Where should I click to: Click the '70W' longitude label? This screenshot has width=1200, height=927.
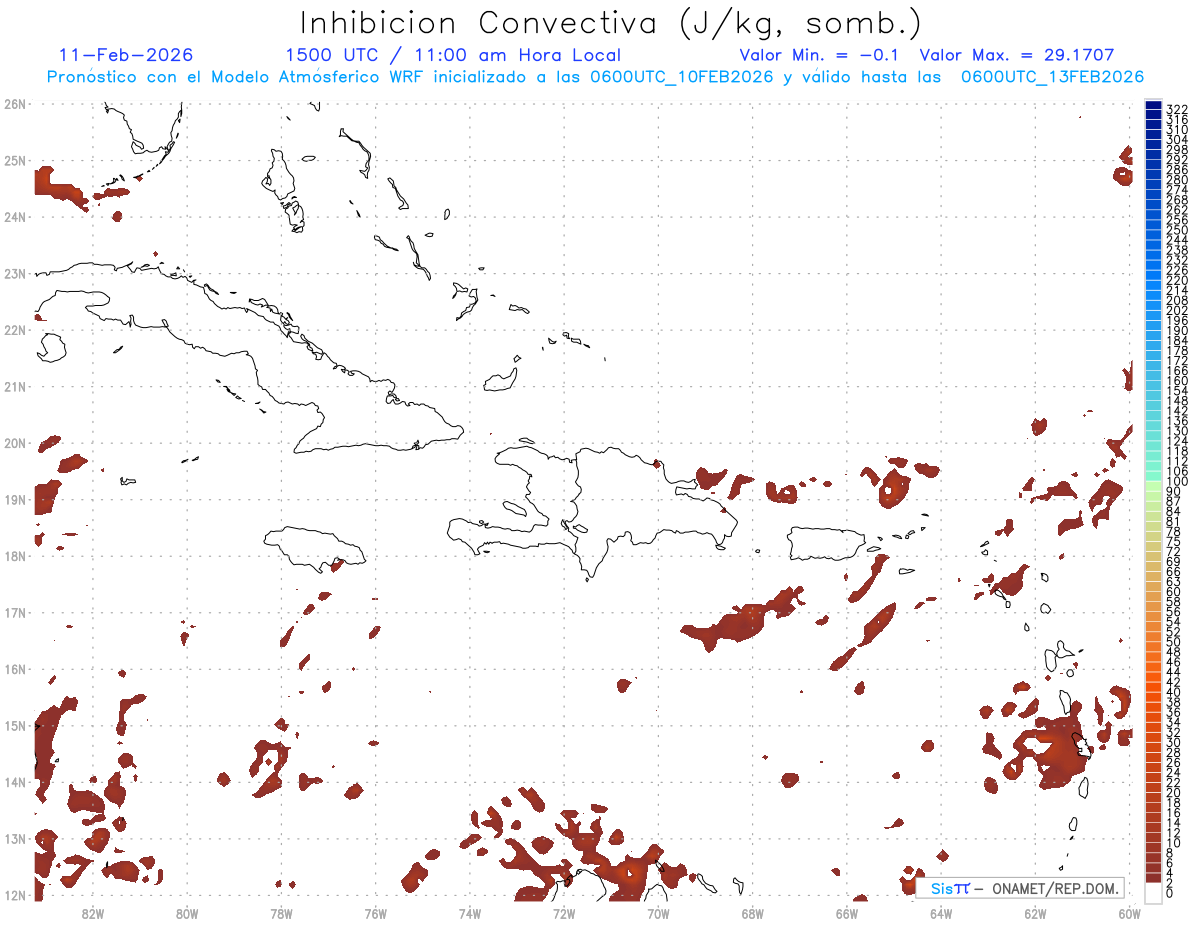(658, 913)
